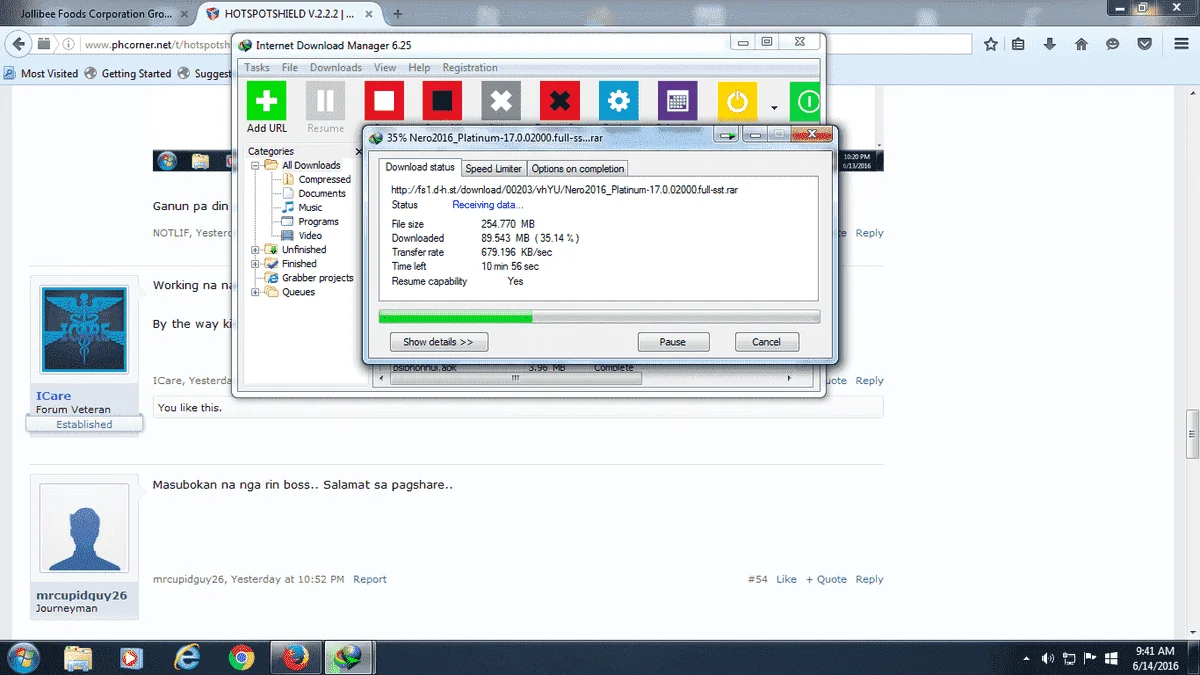Expand the Queues category node
Screen dimensions: 1200x675
coord(256,292)
